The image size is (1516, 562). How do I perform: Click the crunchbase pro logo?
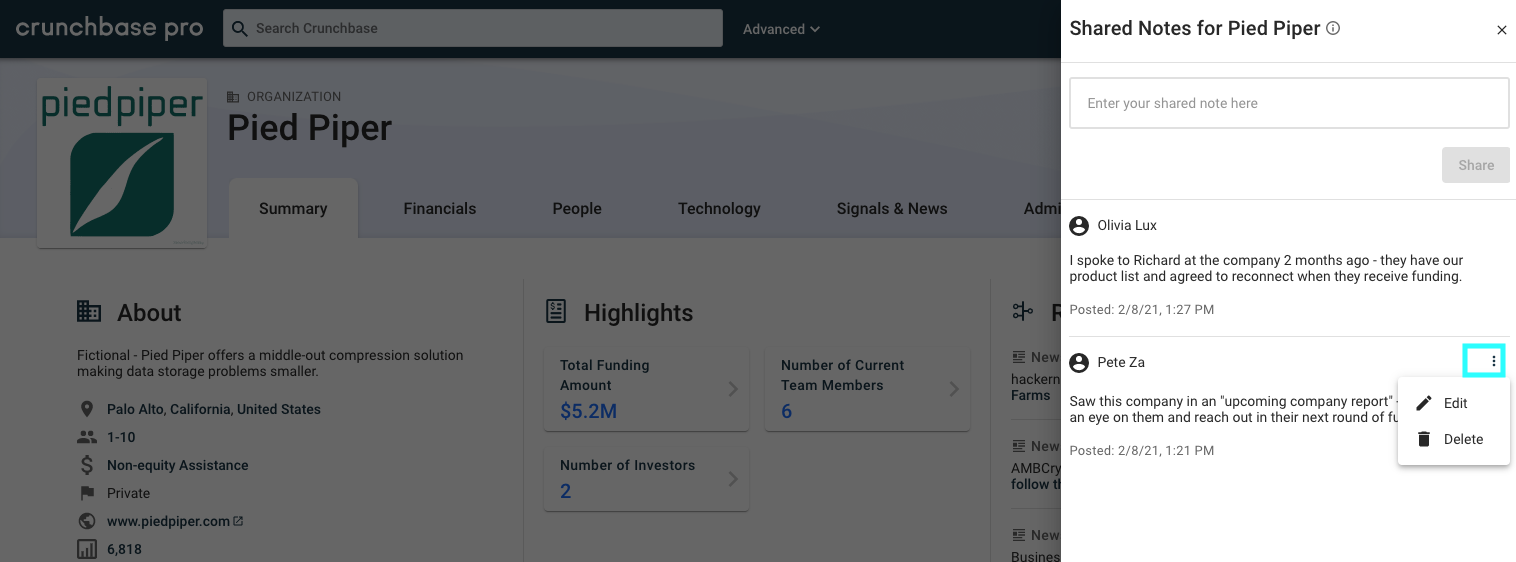click(x=109, y=28)
